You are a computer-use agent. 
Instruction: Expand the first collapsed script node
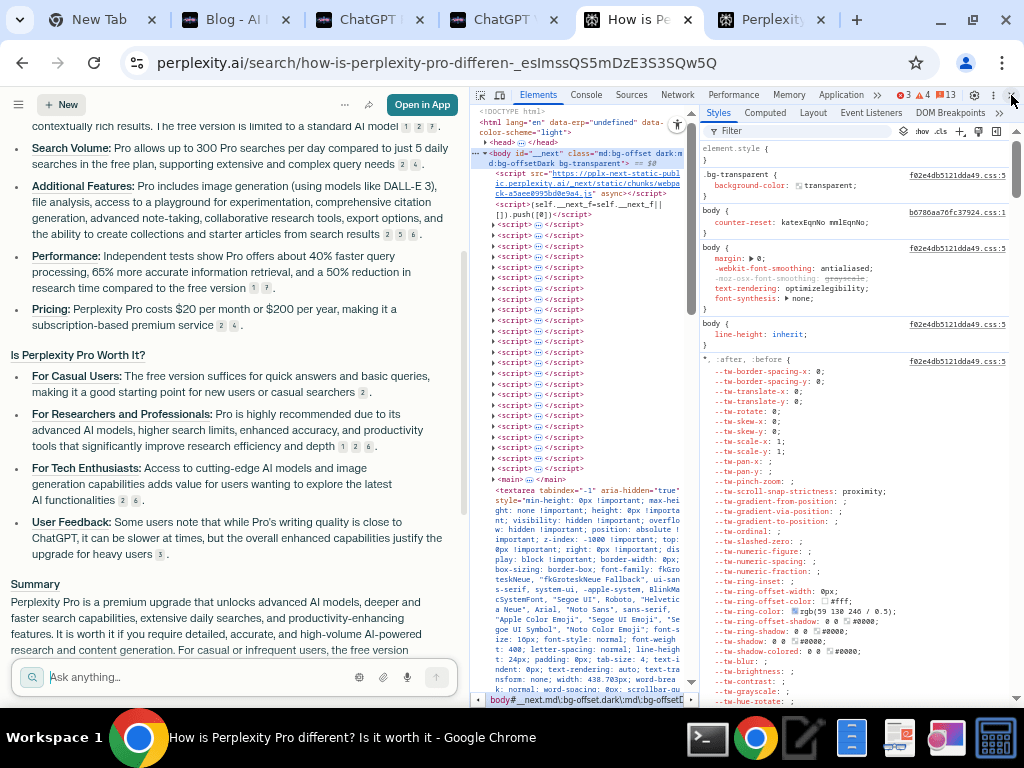click(494, 225)
